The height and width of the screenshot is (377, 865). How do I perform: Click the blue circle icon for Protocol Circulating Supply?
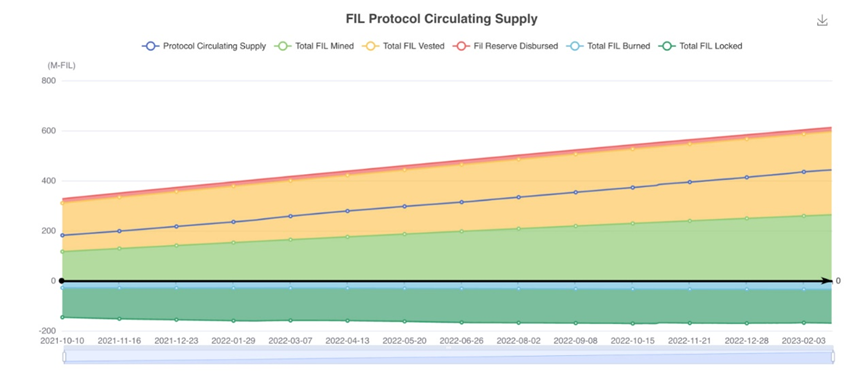151,46
